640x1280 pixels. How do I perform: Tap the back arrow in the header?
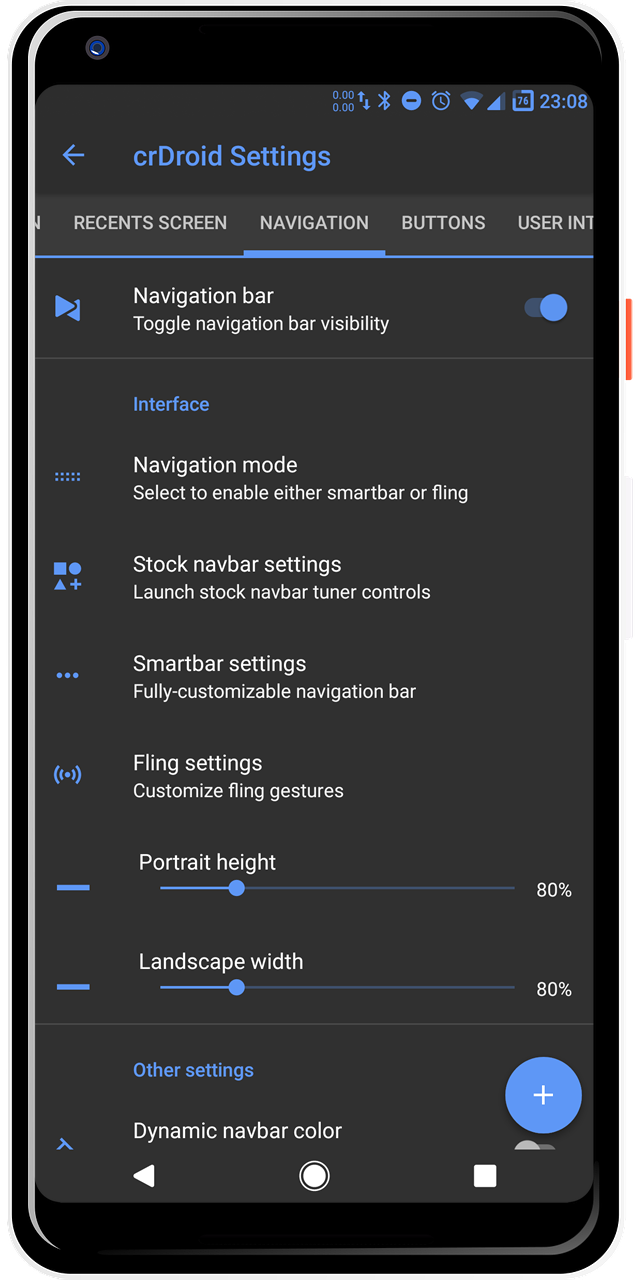[x=73, y=155]
